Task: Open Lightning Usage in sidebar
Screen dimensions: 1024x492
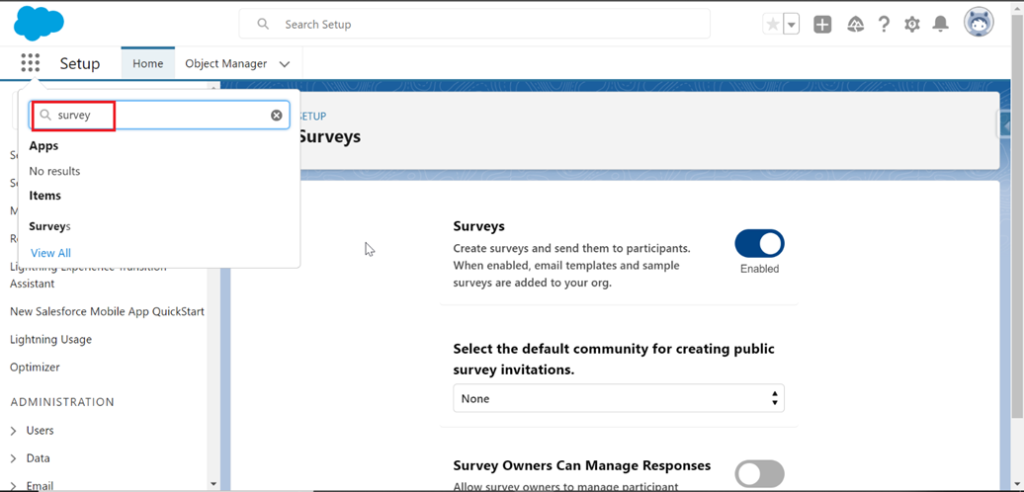Action: tap(51, 339)
